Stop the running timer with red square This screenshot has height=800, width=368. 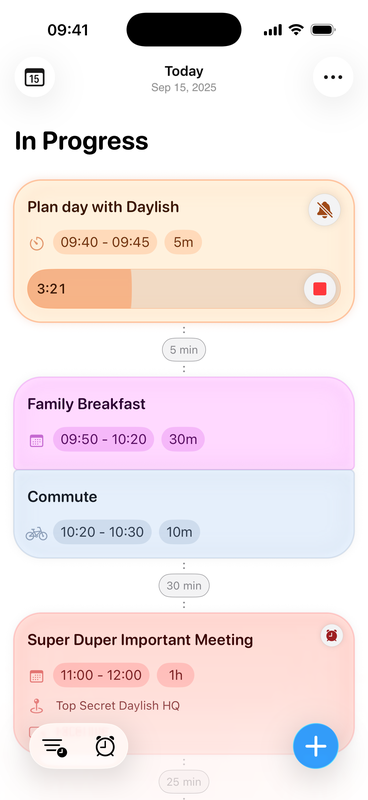[x=320, y=289]
